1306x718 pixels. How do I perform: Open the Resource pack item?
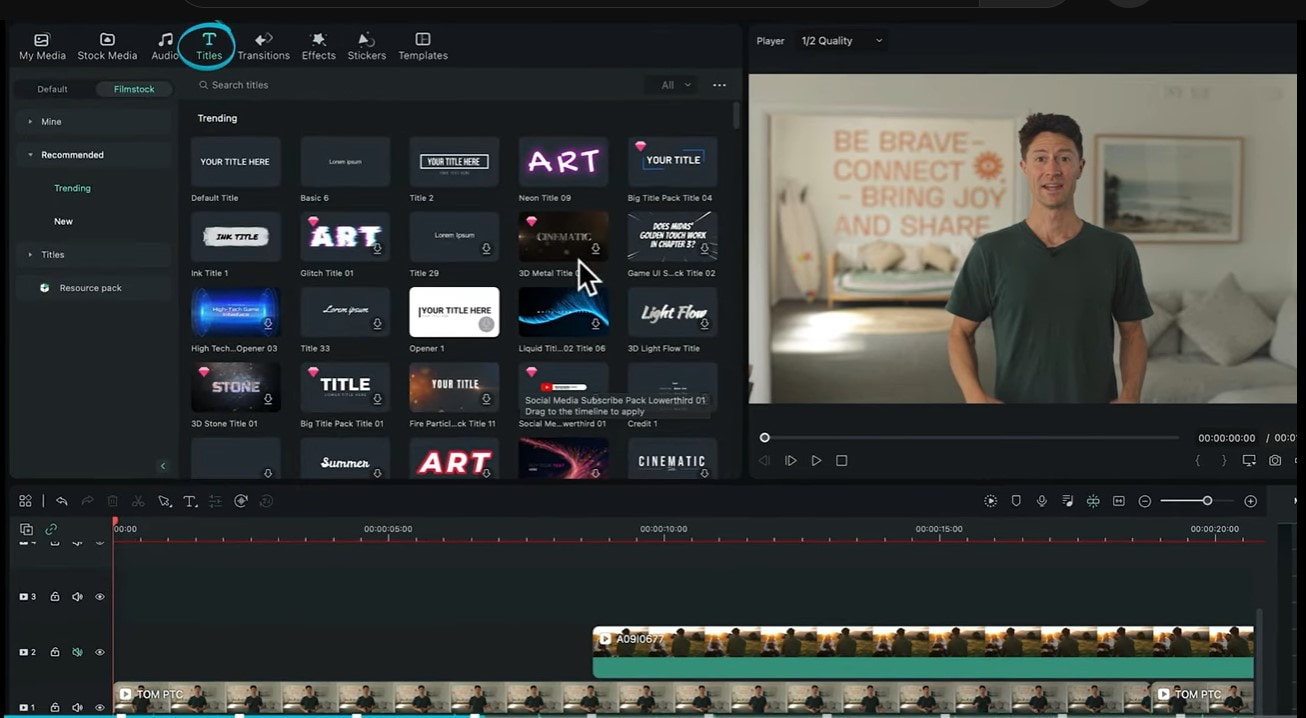coord(94,288)
